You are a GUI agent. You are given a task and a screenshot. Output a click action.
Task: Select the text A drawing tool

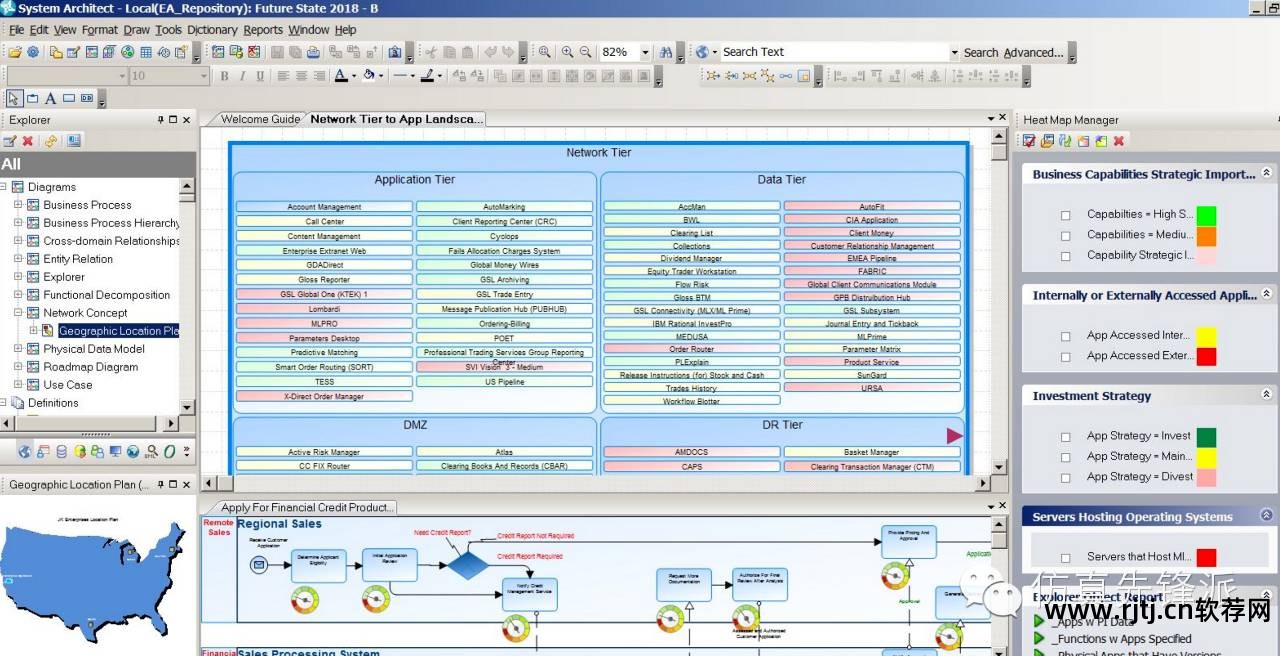coord(50,98)
